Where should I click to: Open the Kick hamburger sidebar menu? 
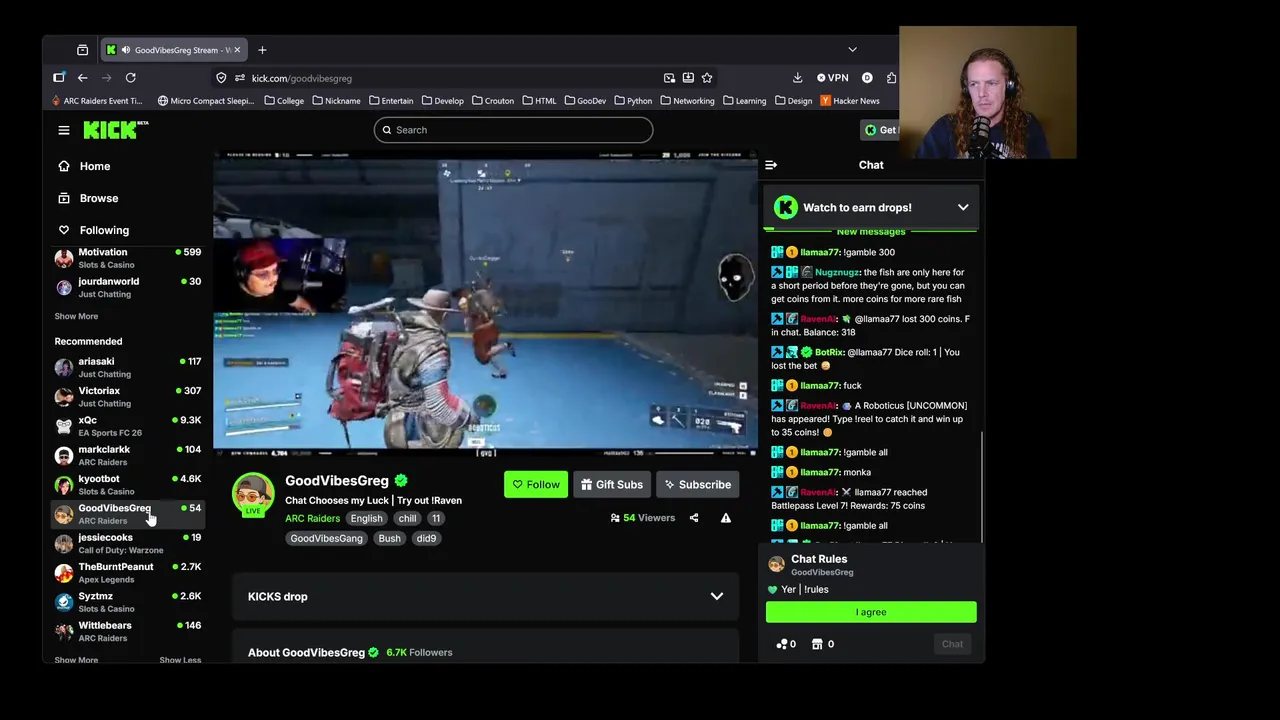tap(64, 130)
